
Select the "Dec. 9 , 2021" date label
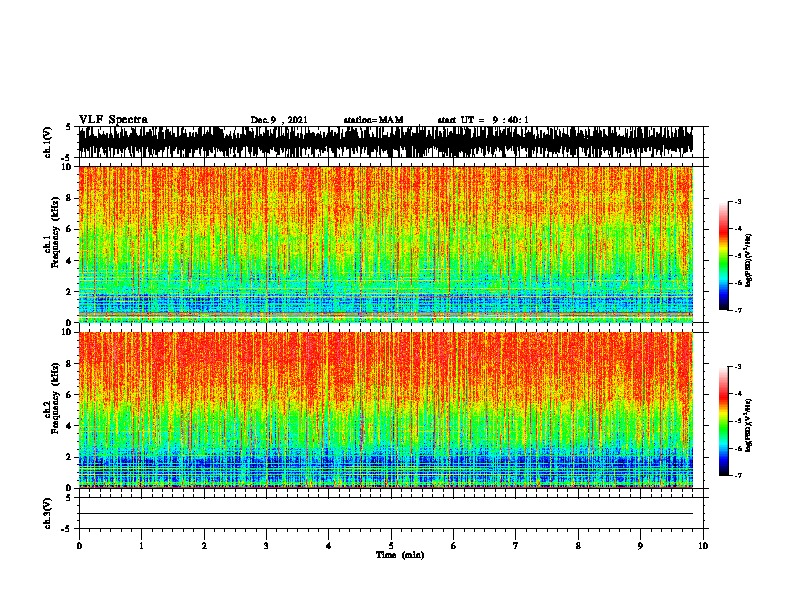(279, 120)
